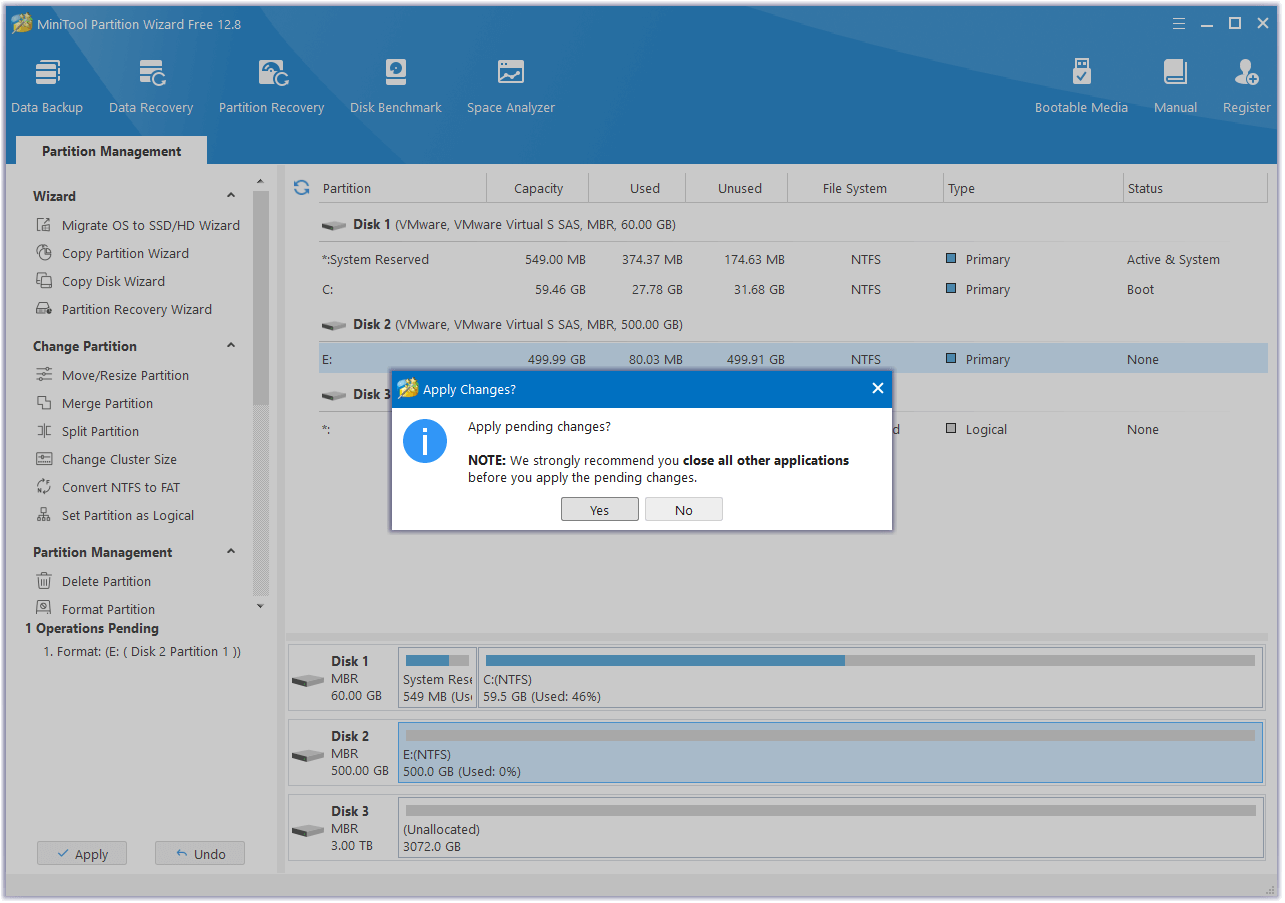Launch Data Recovery from toolbar
1285x903 pixels.
coord(151,86)
